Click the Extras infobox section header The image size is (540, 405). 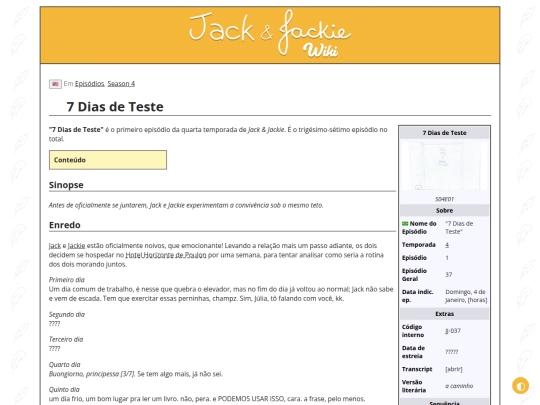(x=444, y=314)
